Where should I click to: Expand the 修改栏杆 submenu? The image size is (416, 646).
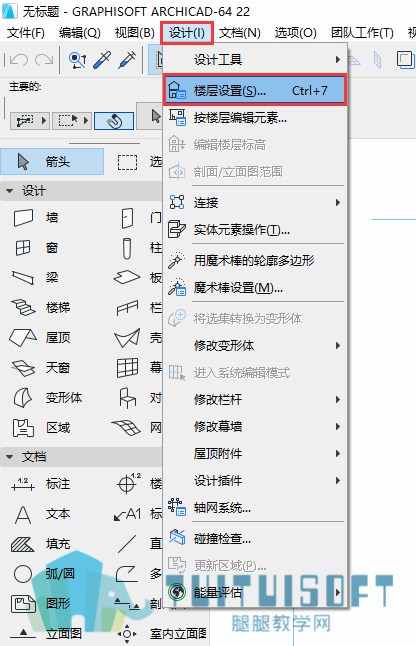[x=255, y=399]
